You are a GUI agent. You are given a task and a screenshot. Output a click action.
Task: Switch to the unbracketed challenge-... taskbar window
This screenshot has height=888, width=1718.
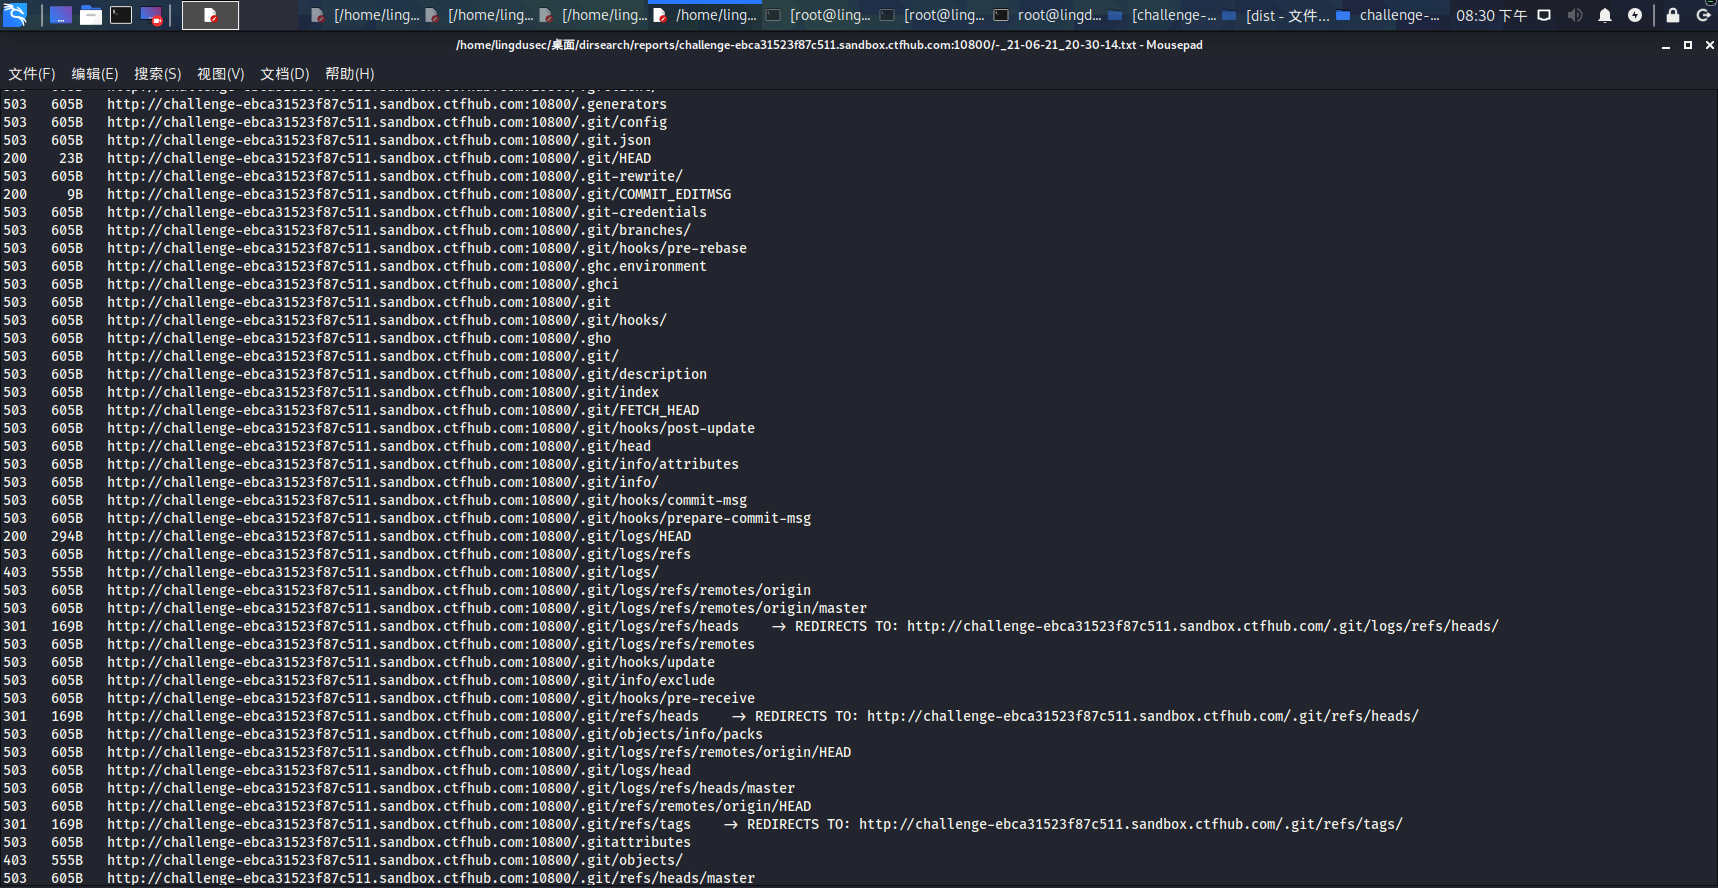click(1388, 15)
